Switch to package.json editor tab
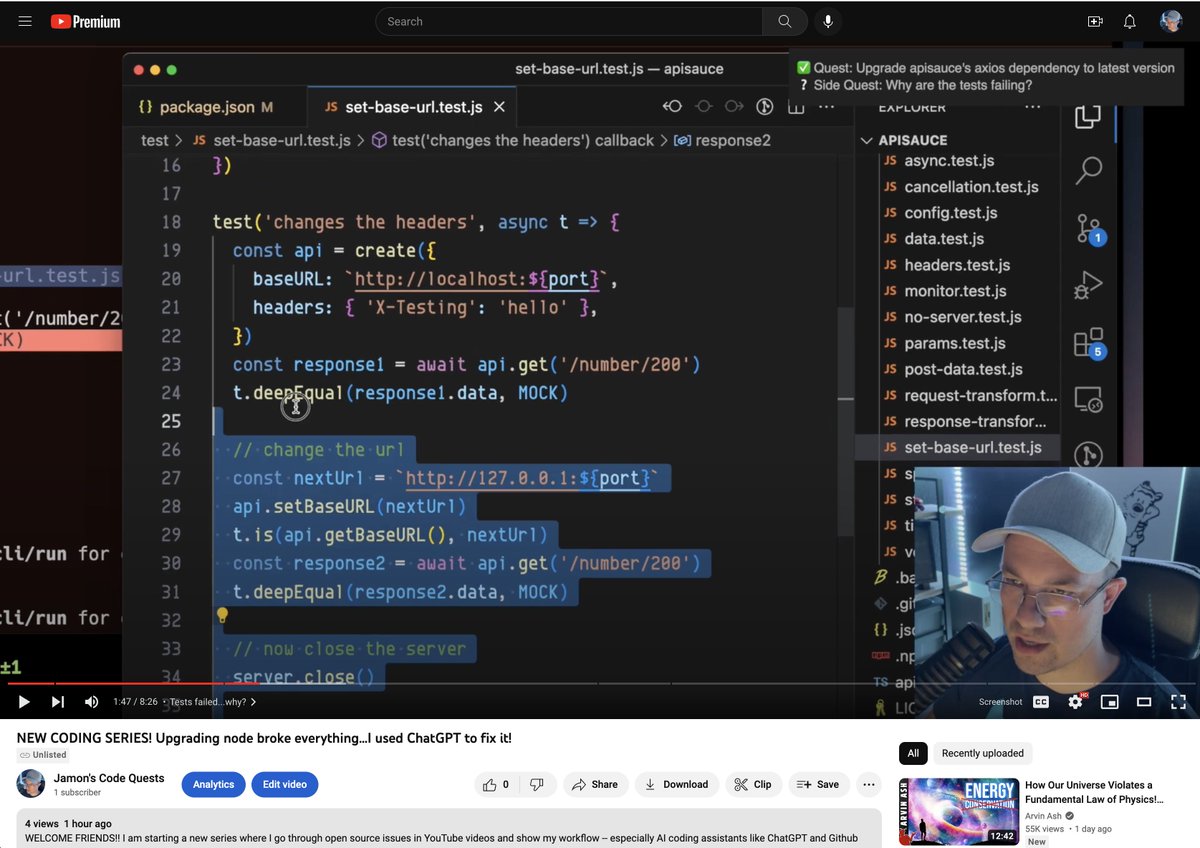Image resolution: width=1200 pixels, height=848 pixels. pos(206,107)
